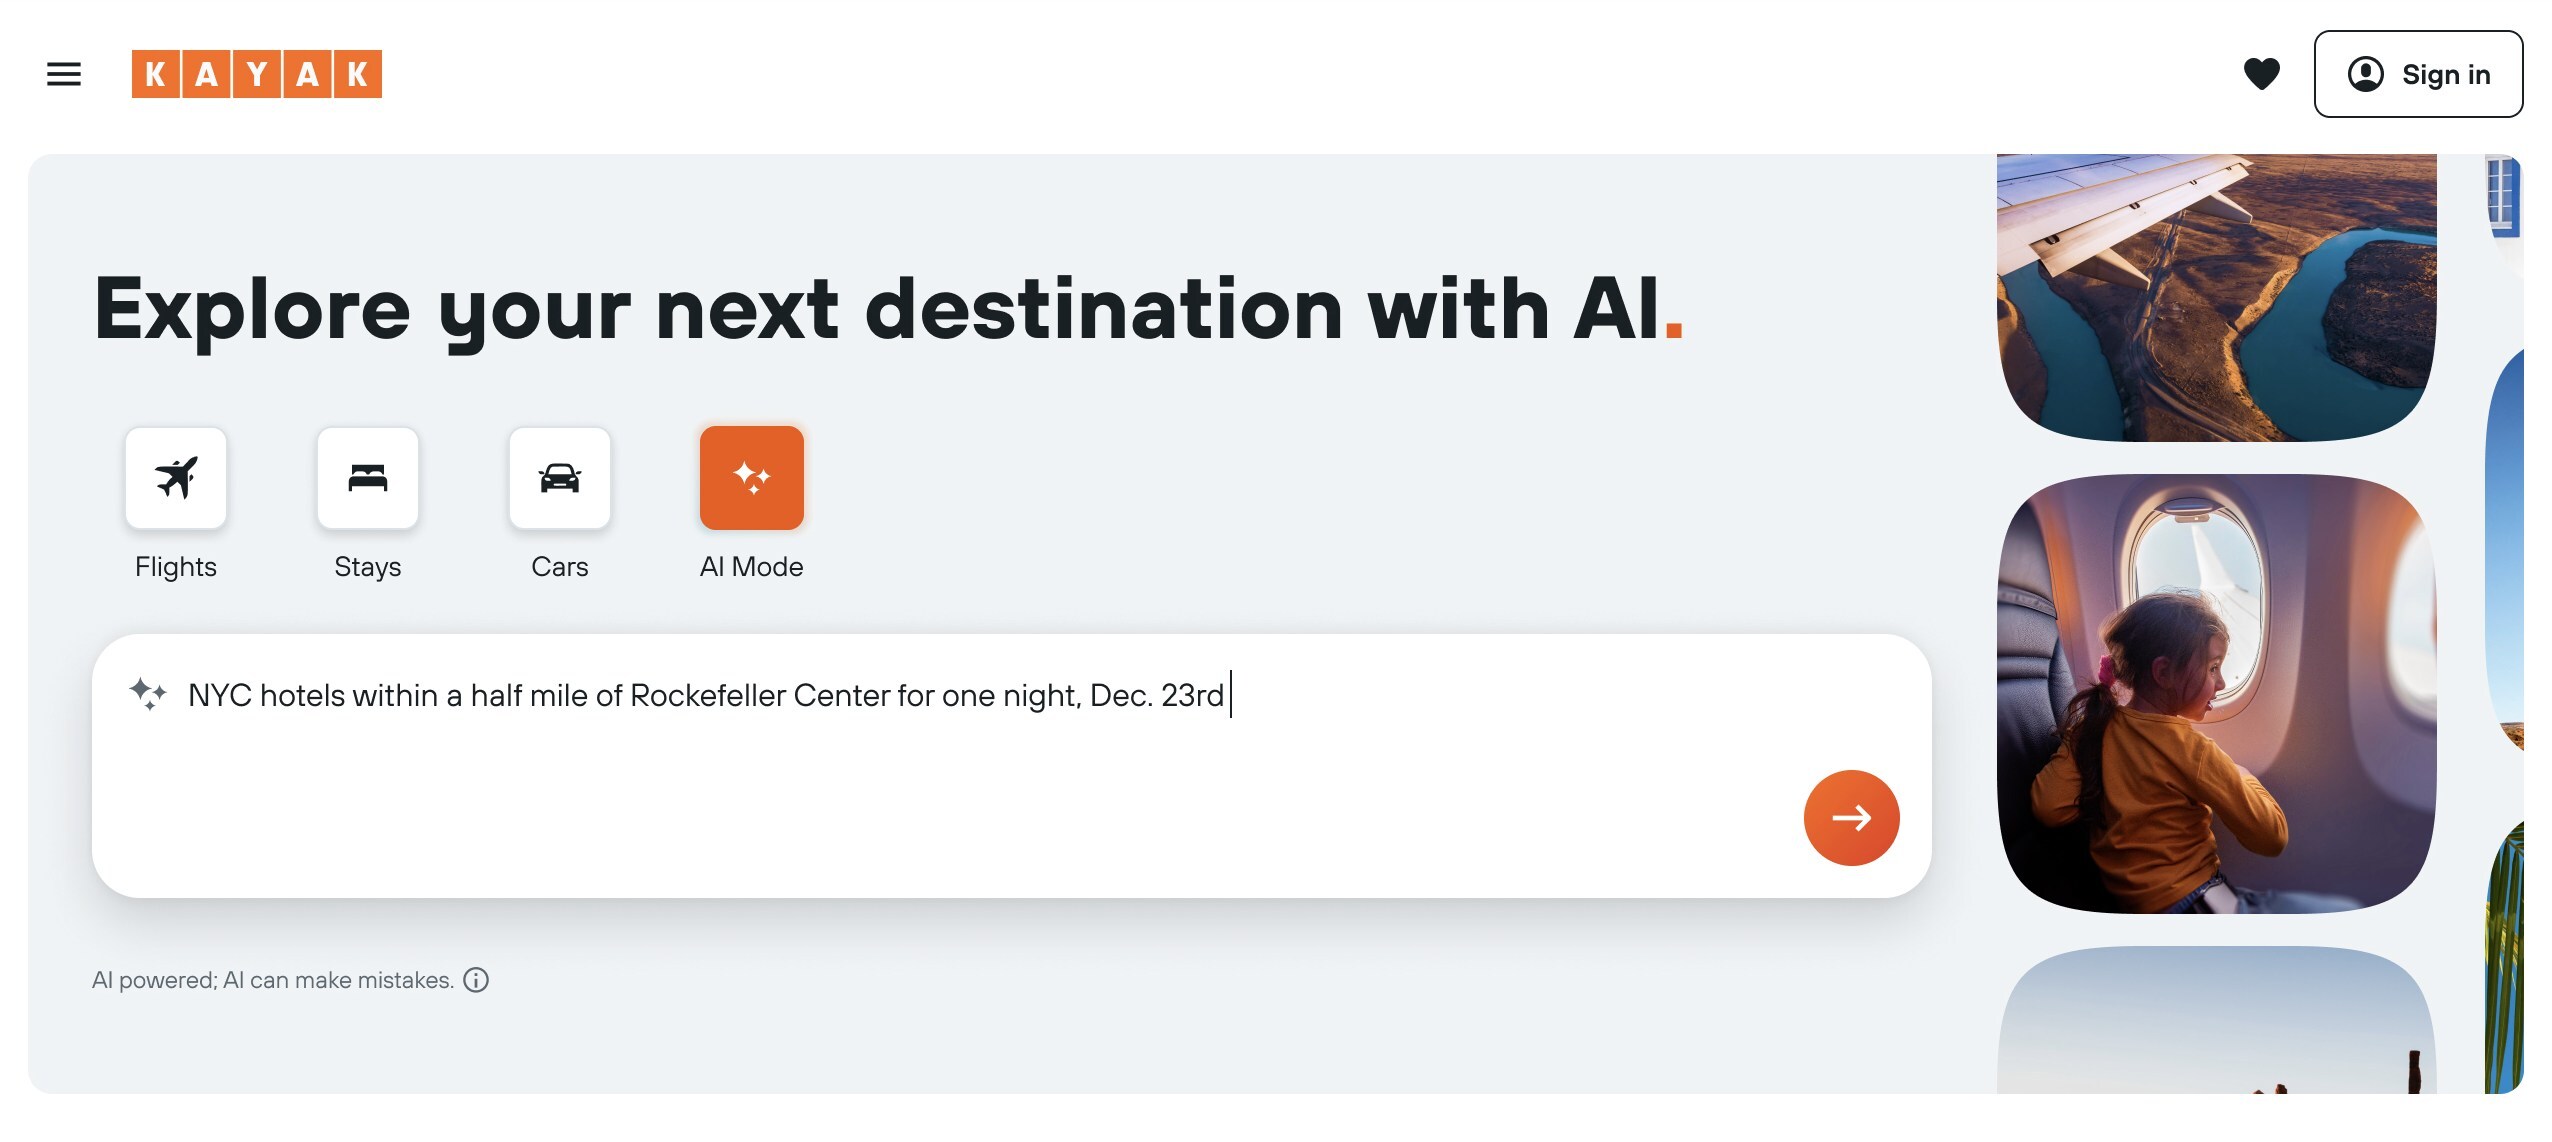Submit the search with orange arrow button

(1851, 817)
